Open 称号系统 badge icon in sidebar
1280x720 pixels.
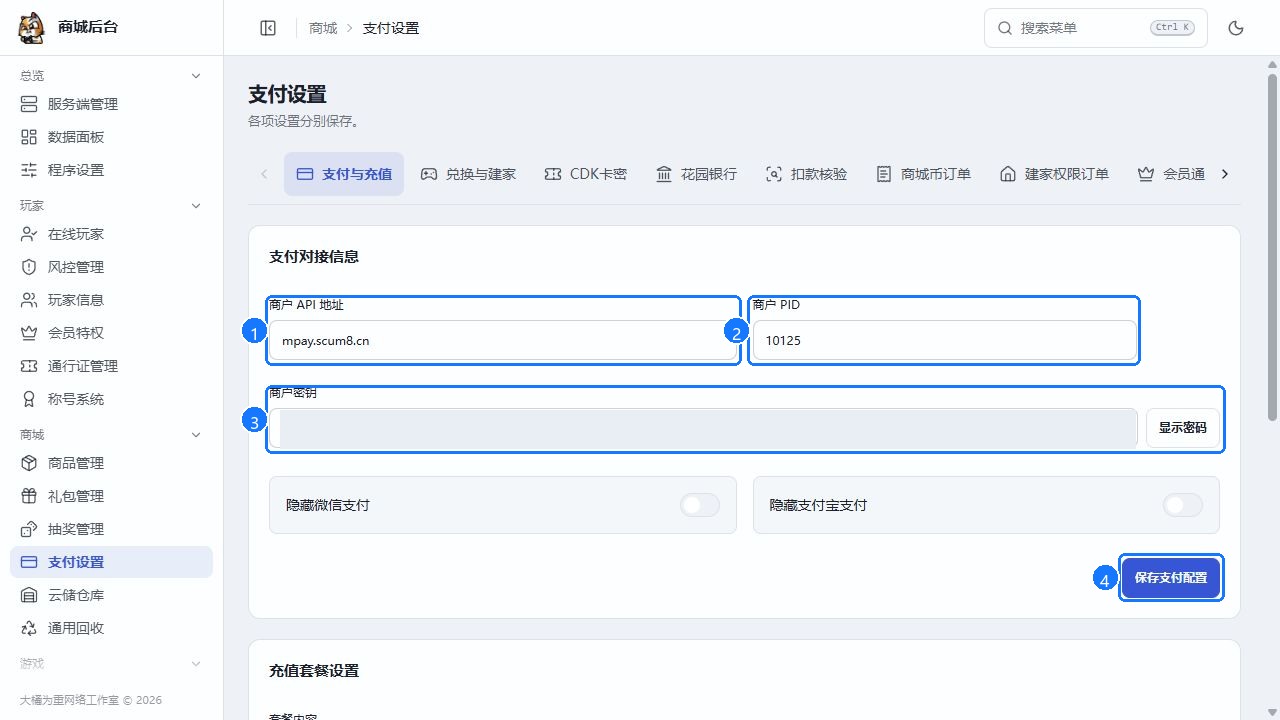[29, 399]
